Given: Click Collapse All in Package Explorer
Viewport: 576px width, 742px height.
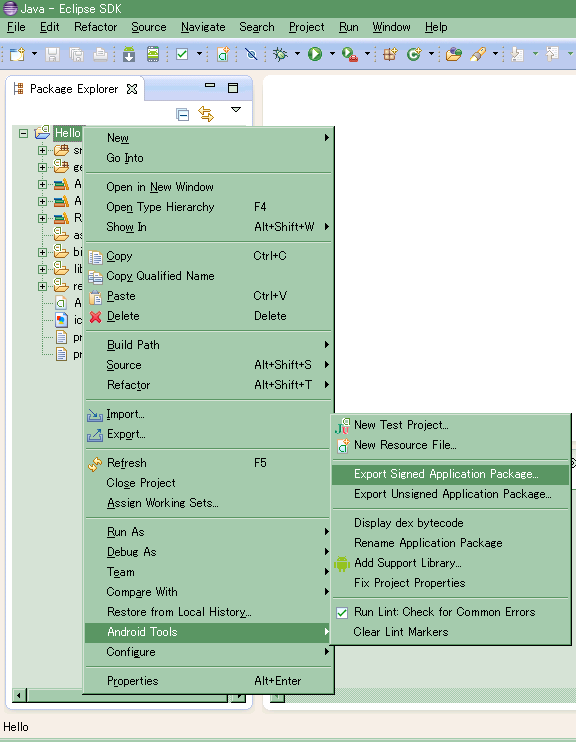Looking at the screenshot, I should [183, 114].
